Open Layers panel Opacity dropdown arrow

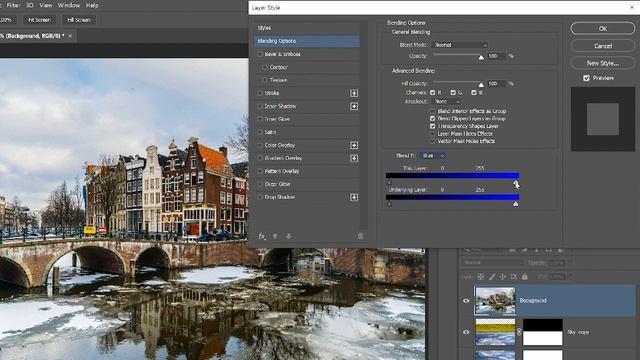[570, 263]
